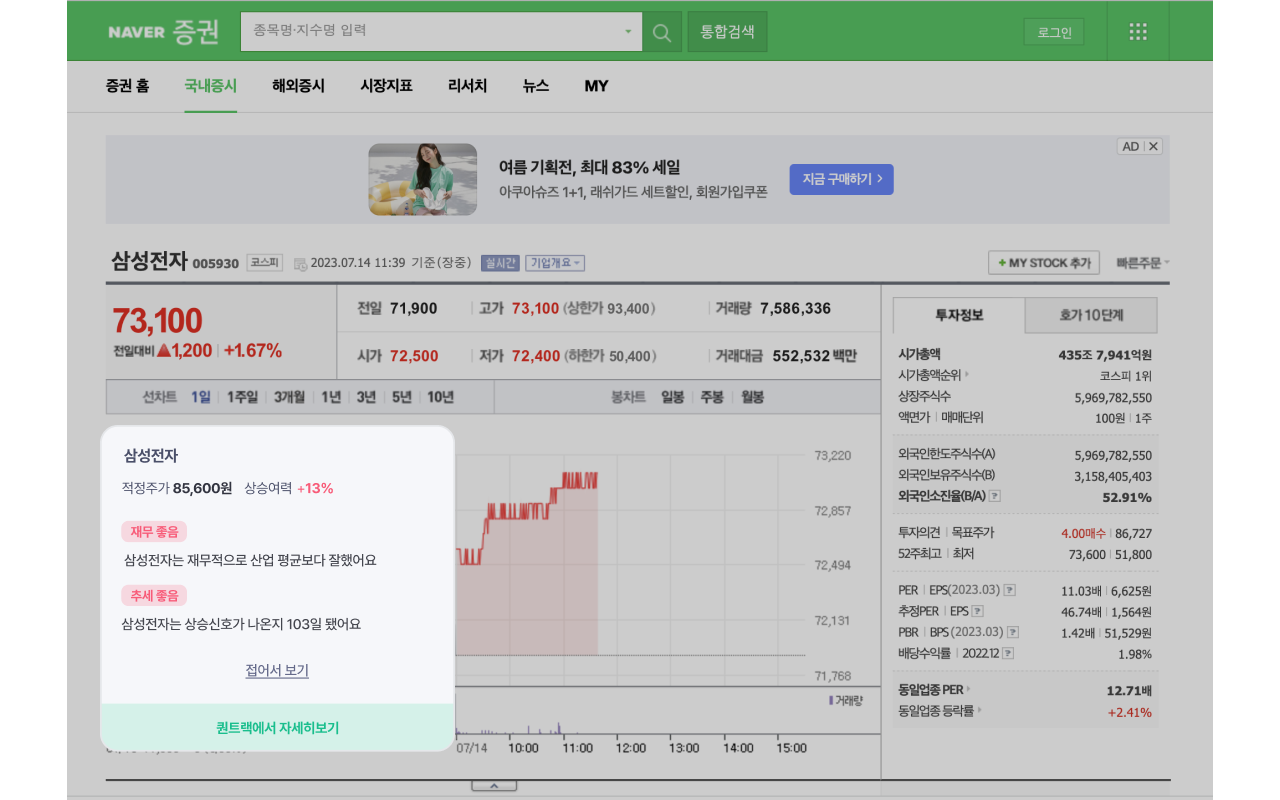Click the current price 73,100 in large red
This screenshot has height=800, width=1280.
157,321
